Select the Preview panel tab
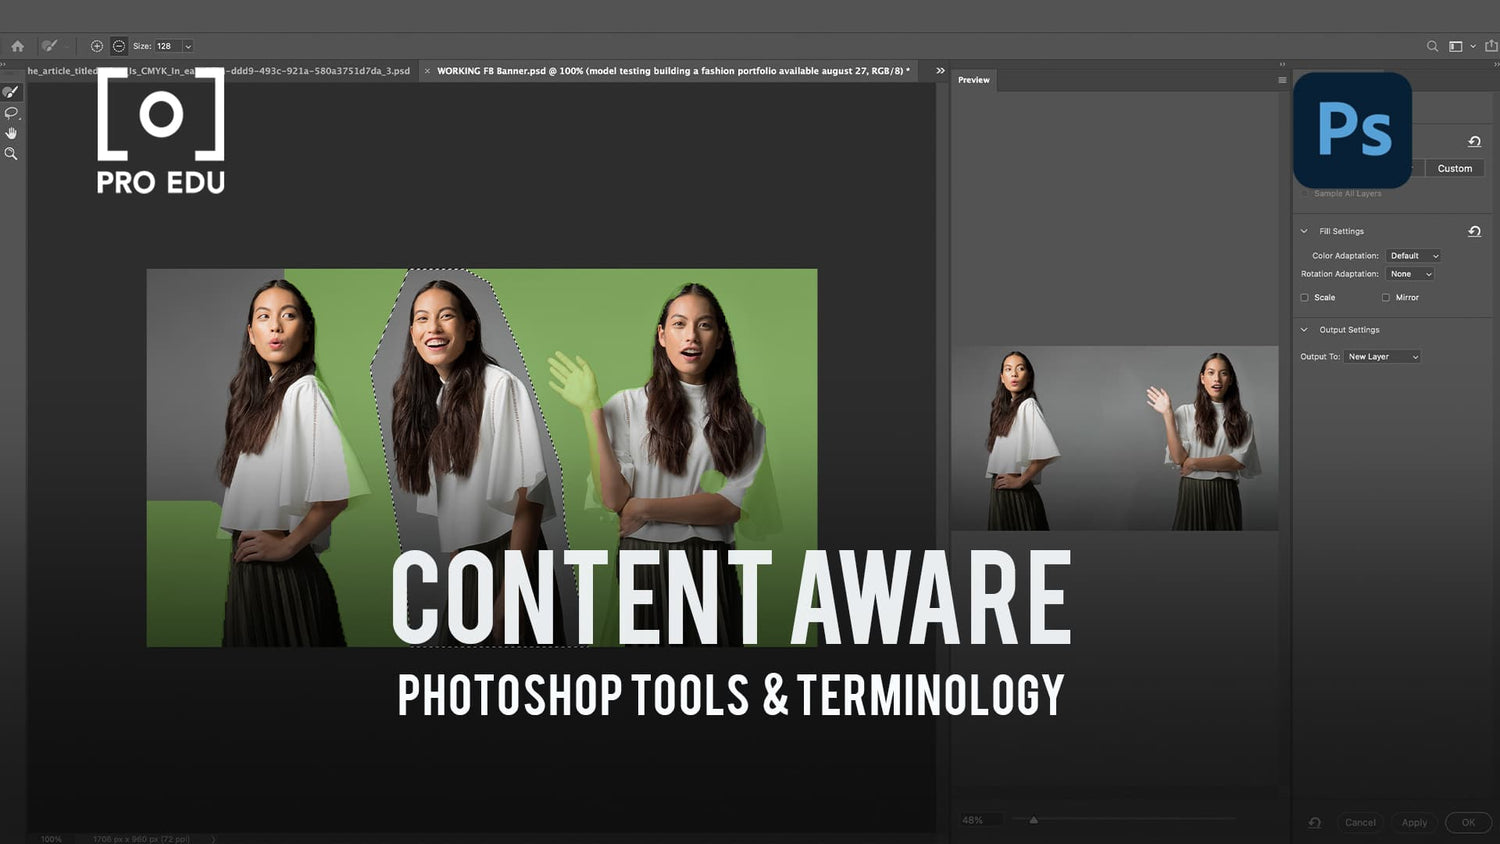The width and height of the screenshot is (1500, 844). 972,79
